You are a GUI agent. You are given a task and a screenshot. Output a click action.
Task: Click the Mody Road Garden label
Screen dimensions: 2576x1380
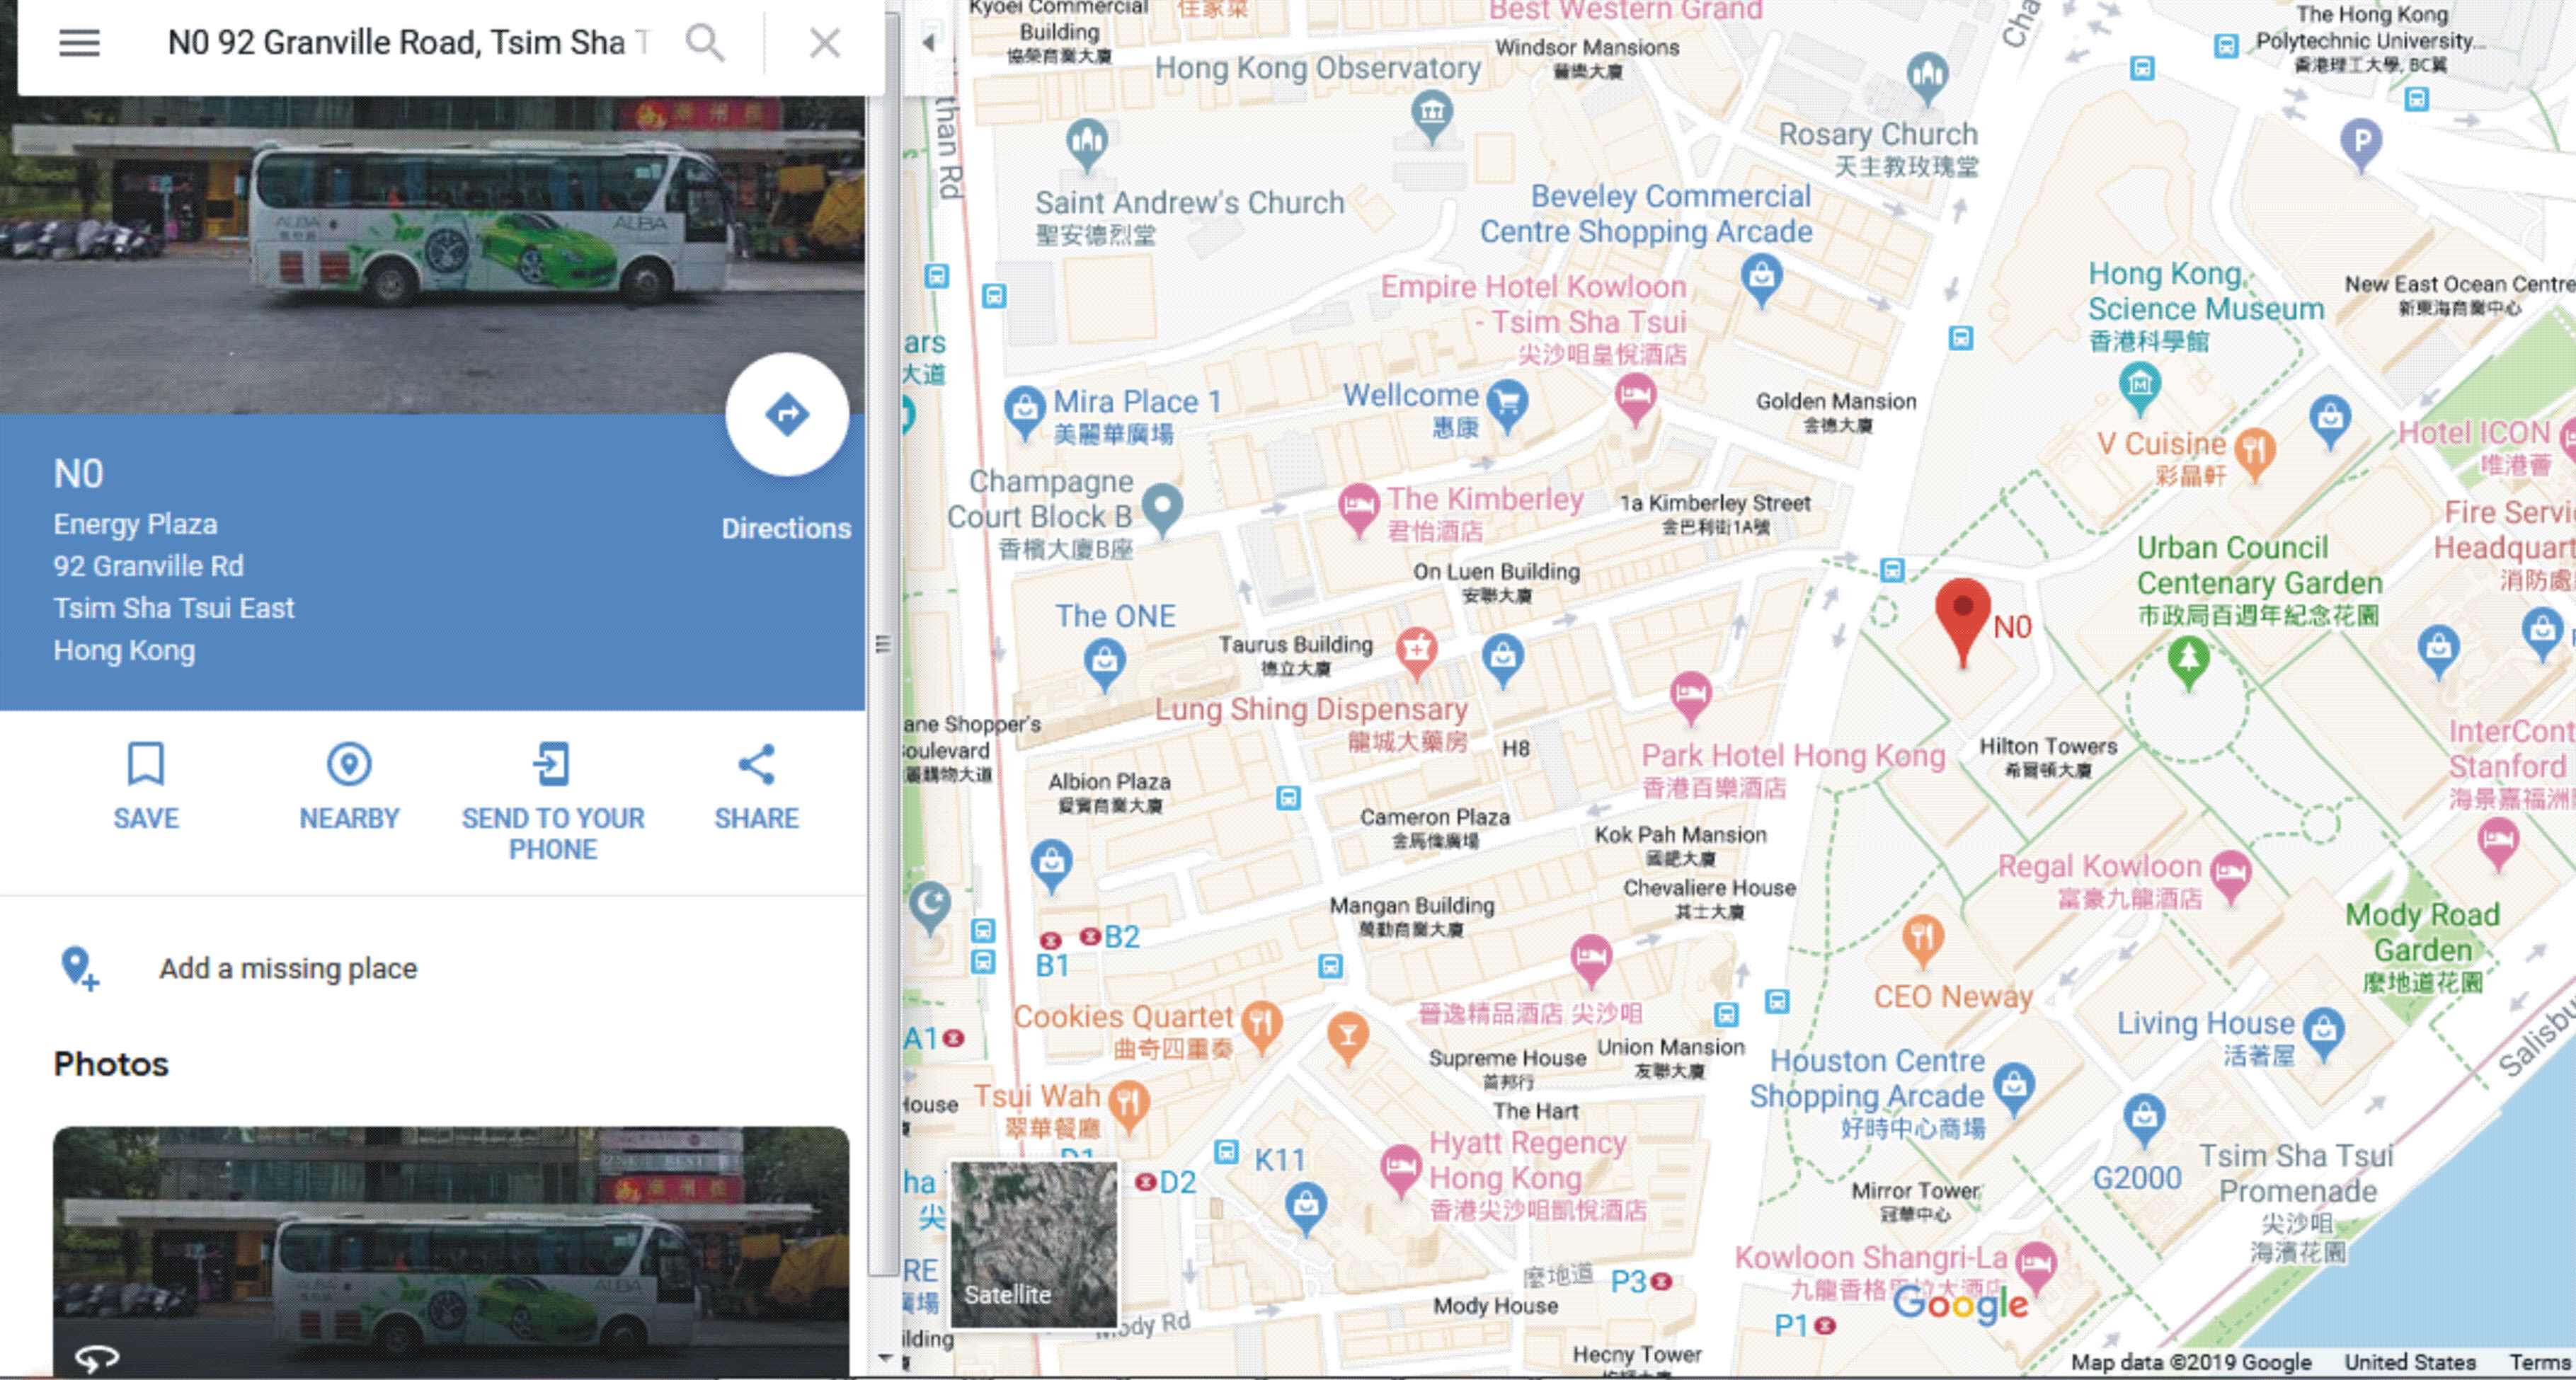point(2423,948)
